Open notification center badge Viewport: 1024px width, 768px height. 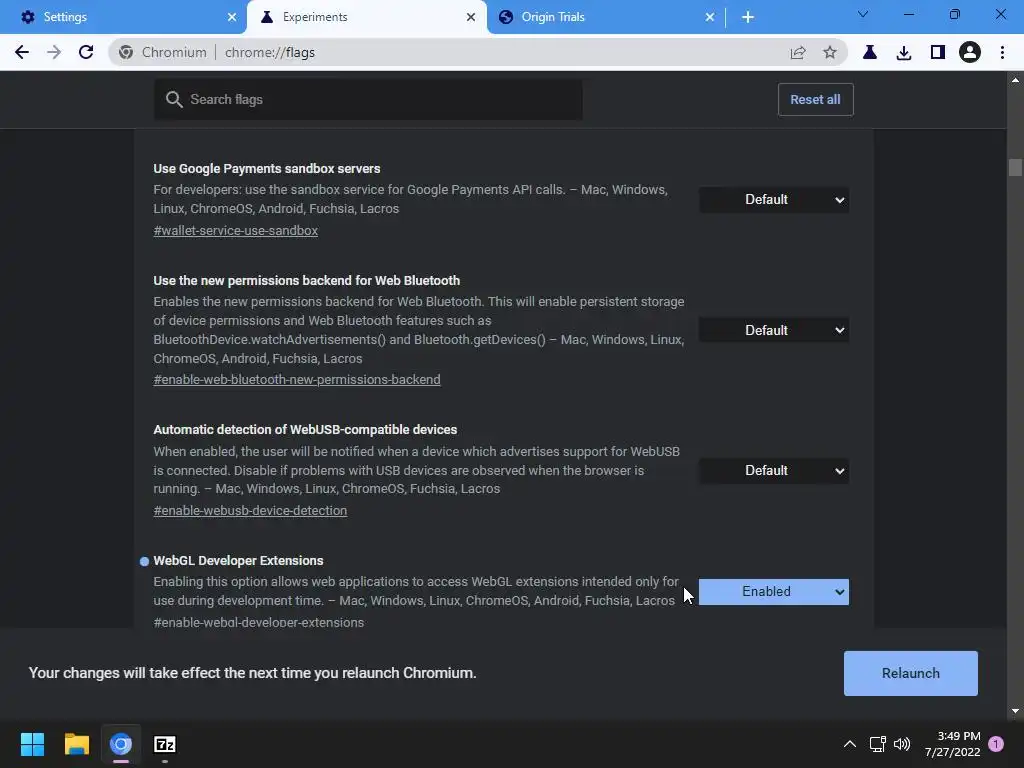click(x=996, y=744)
